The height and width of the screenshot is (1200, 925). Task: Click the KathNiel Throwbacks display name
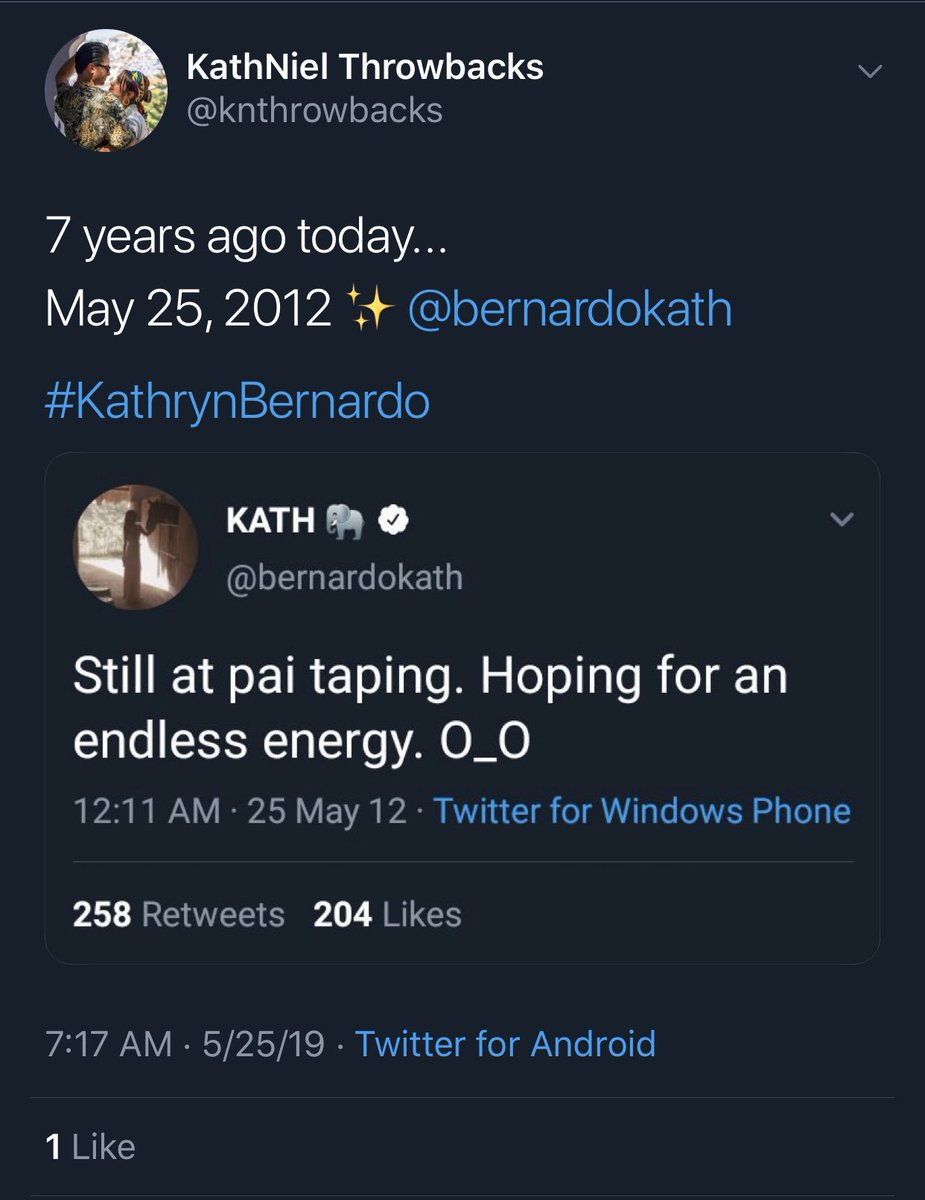point(365,67)
